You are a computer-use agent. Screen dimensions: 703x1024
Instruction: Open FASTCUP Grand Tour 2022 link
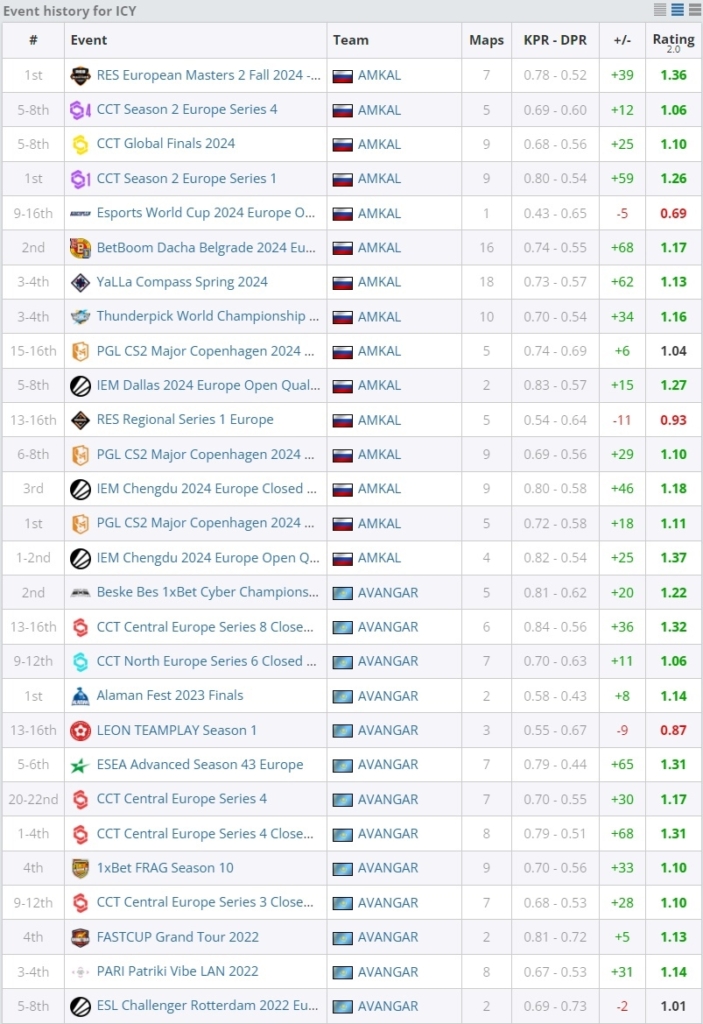(178, 937)
